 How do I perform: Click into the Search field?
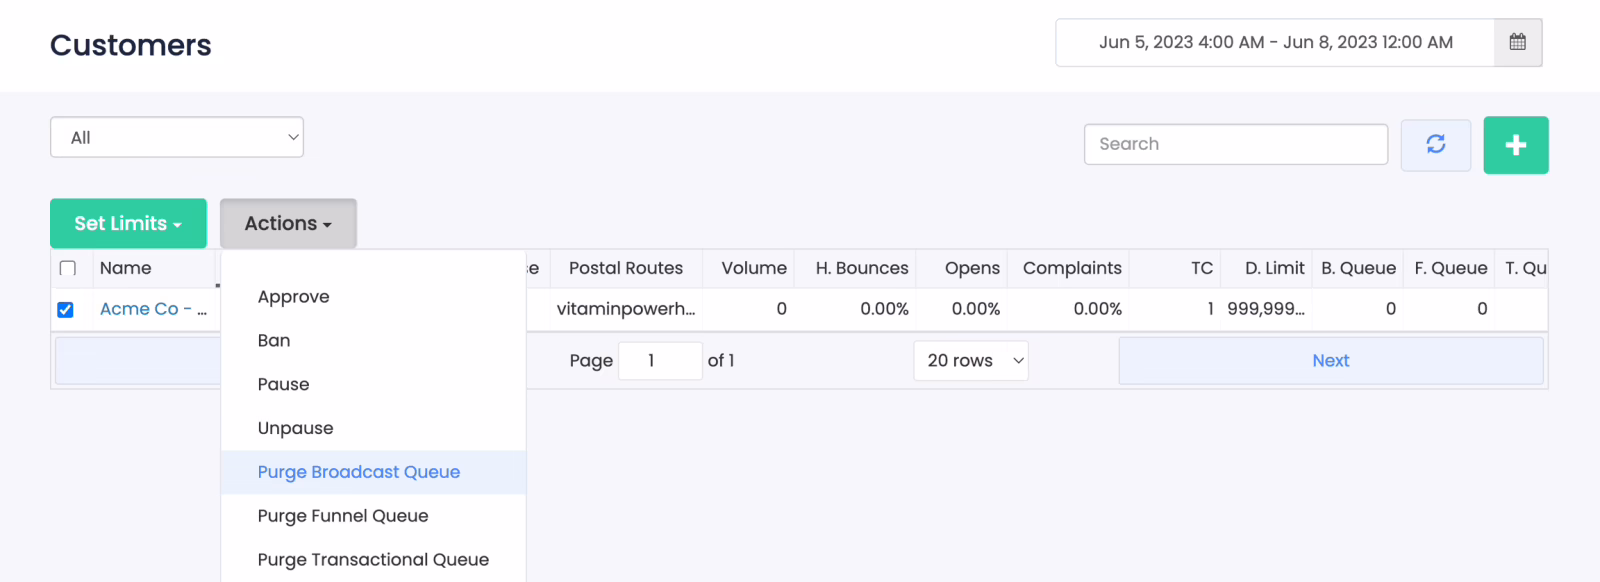click(x=1236, y=144)
